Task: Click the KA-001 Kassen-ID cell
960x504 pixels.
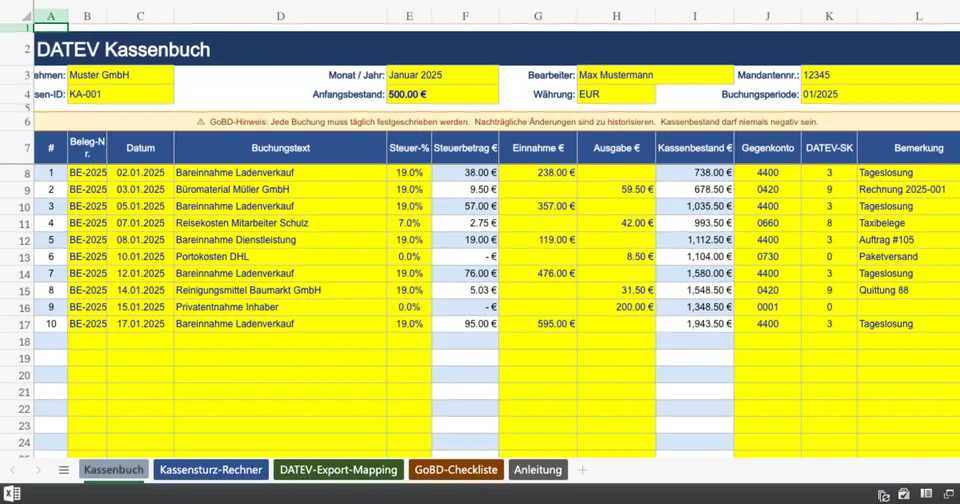Action: 121,94
